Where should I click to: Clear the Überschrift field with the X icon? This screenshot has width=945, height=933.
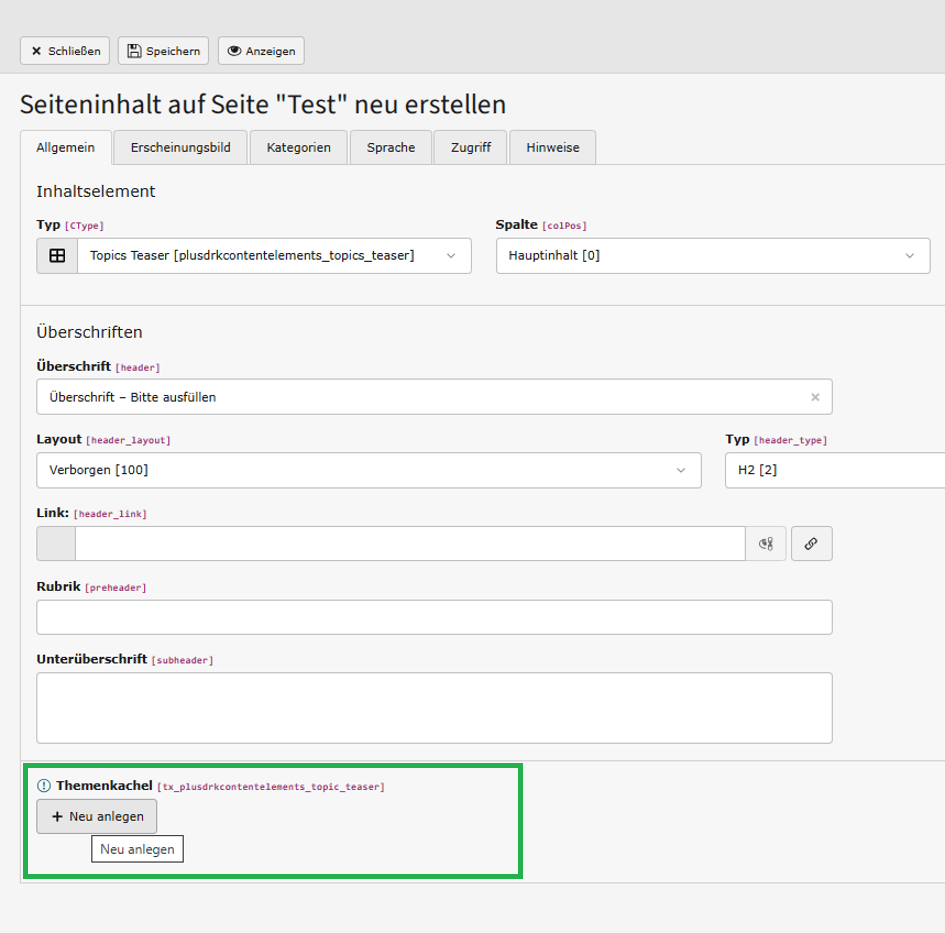tap(815, 397)
